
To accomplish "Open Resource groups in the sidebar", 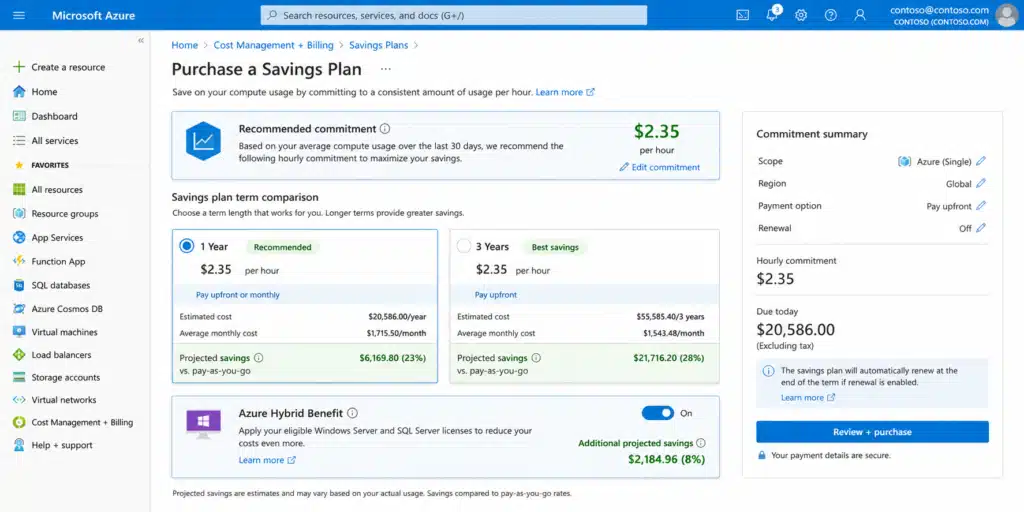I will [65, 214].
